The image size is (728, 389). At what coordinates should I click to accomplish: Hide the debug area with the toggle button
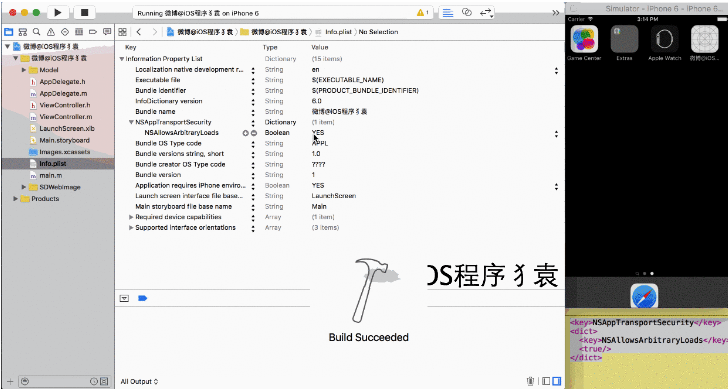tap(124, 298)
